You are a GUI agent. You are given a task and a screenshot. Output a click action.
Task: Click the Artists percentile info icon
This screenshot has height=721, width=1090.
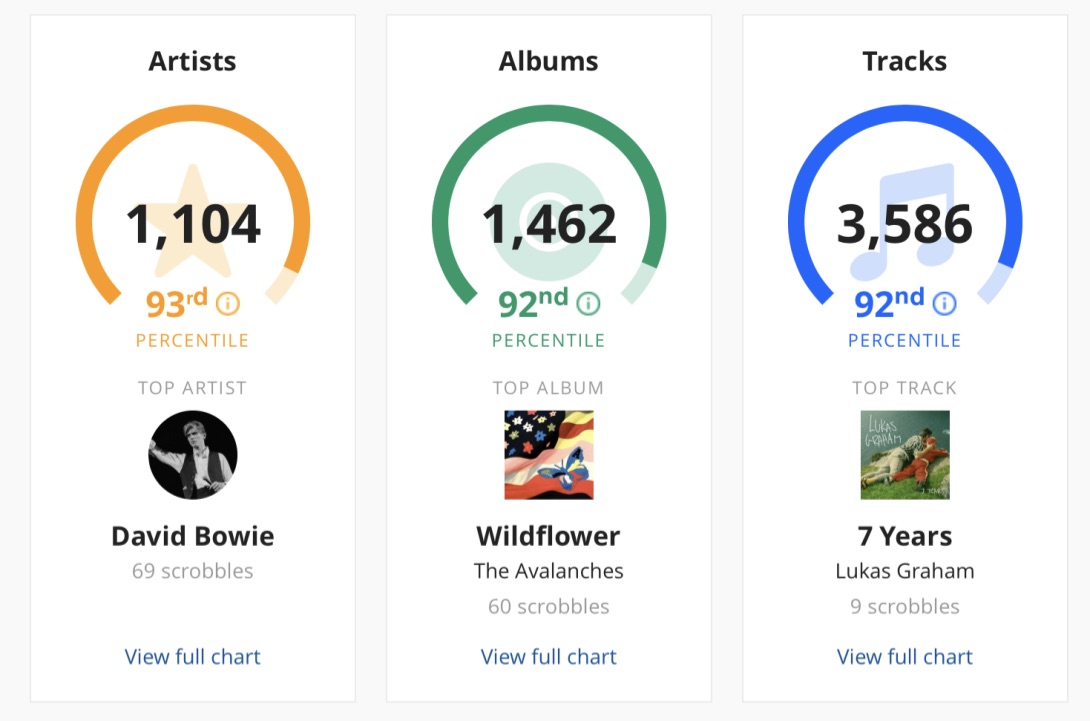228,303
